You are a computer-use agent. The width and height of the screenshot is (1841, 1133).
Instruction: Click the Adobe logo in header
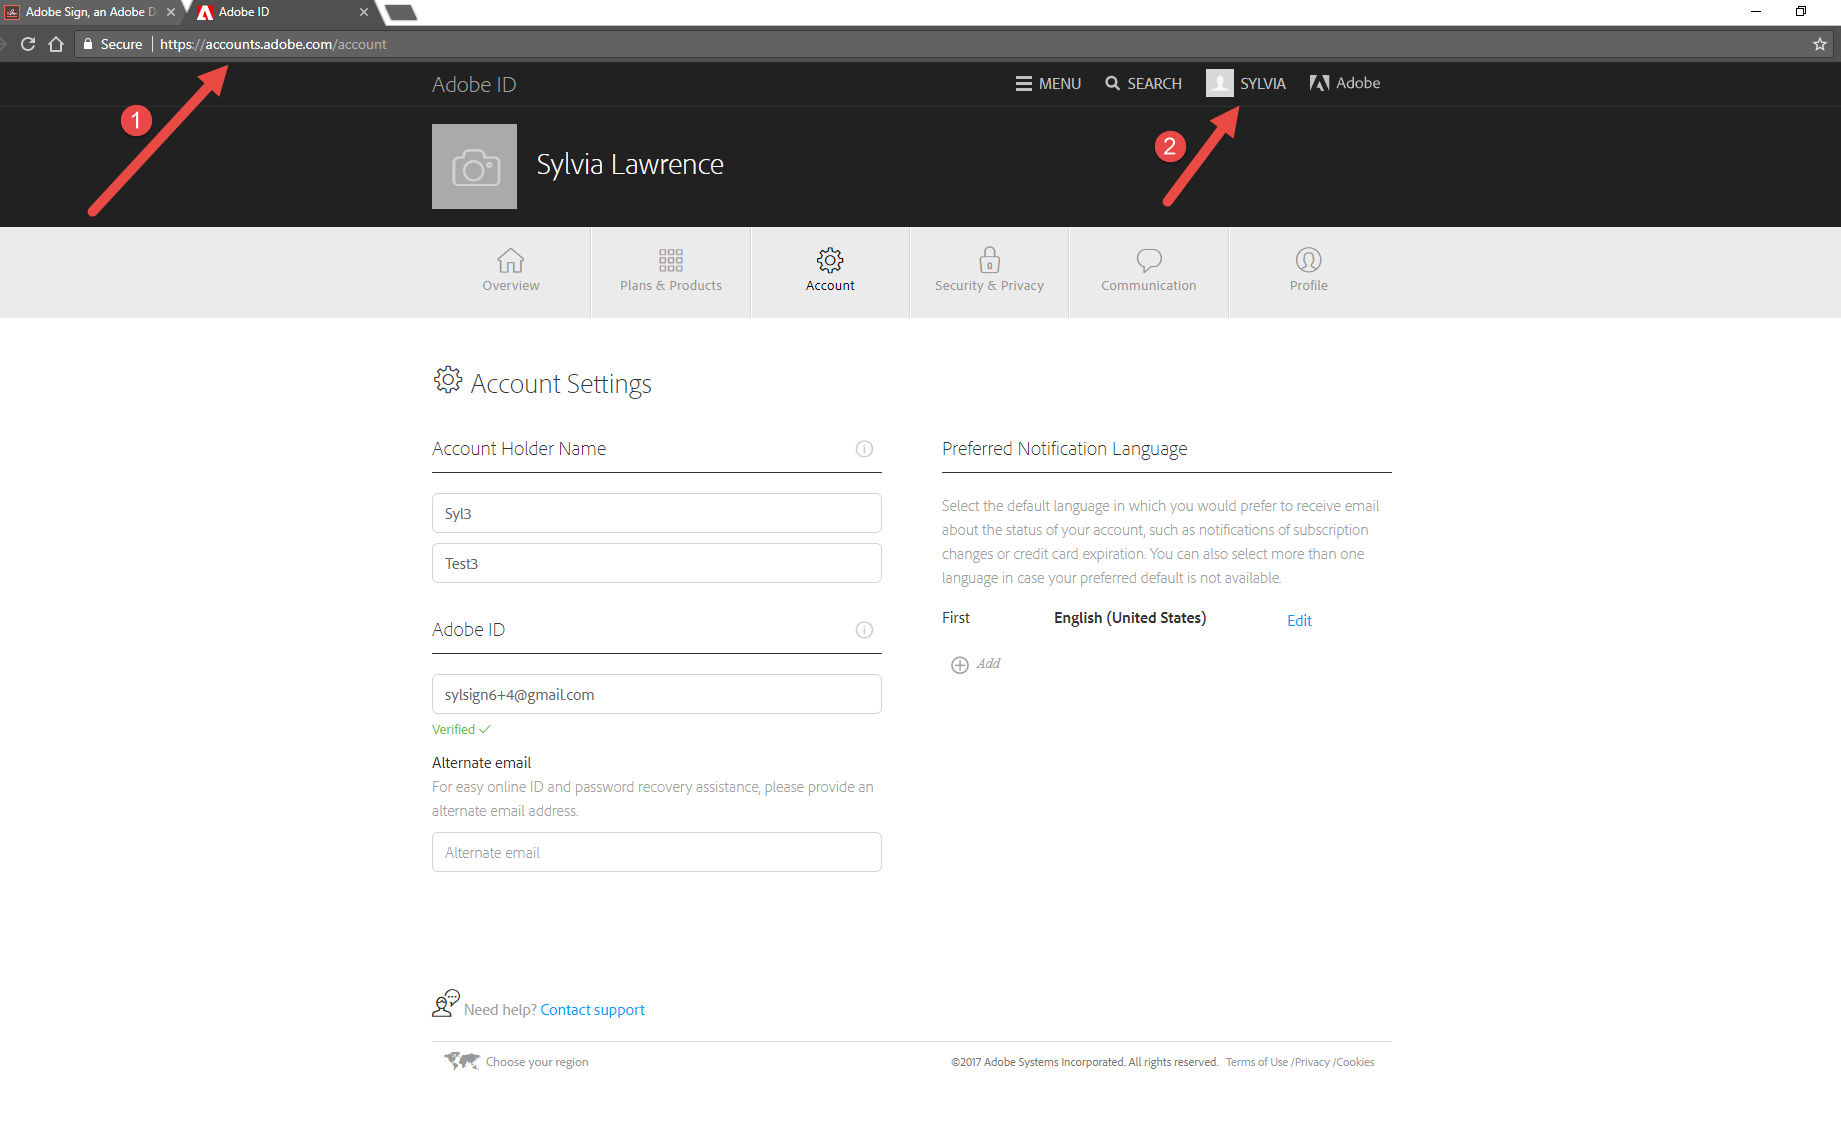coord(1345,83)
